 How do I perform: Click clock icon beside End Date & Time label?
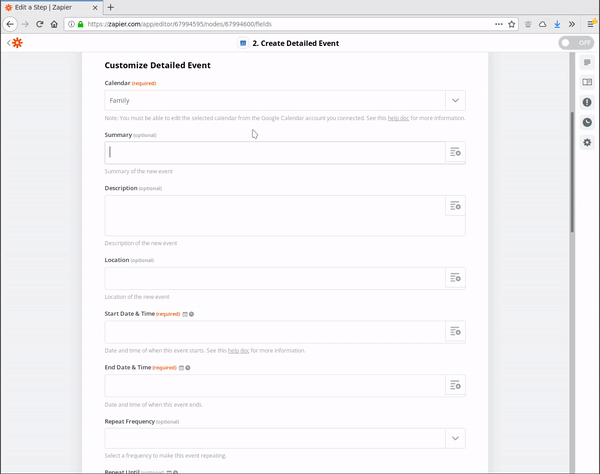(x=188, y=368)
